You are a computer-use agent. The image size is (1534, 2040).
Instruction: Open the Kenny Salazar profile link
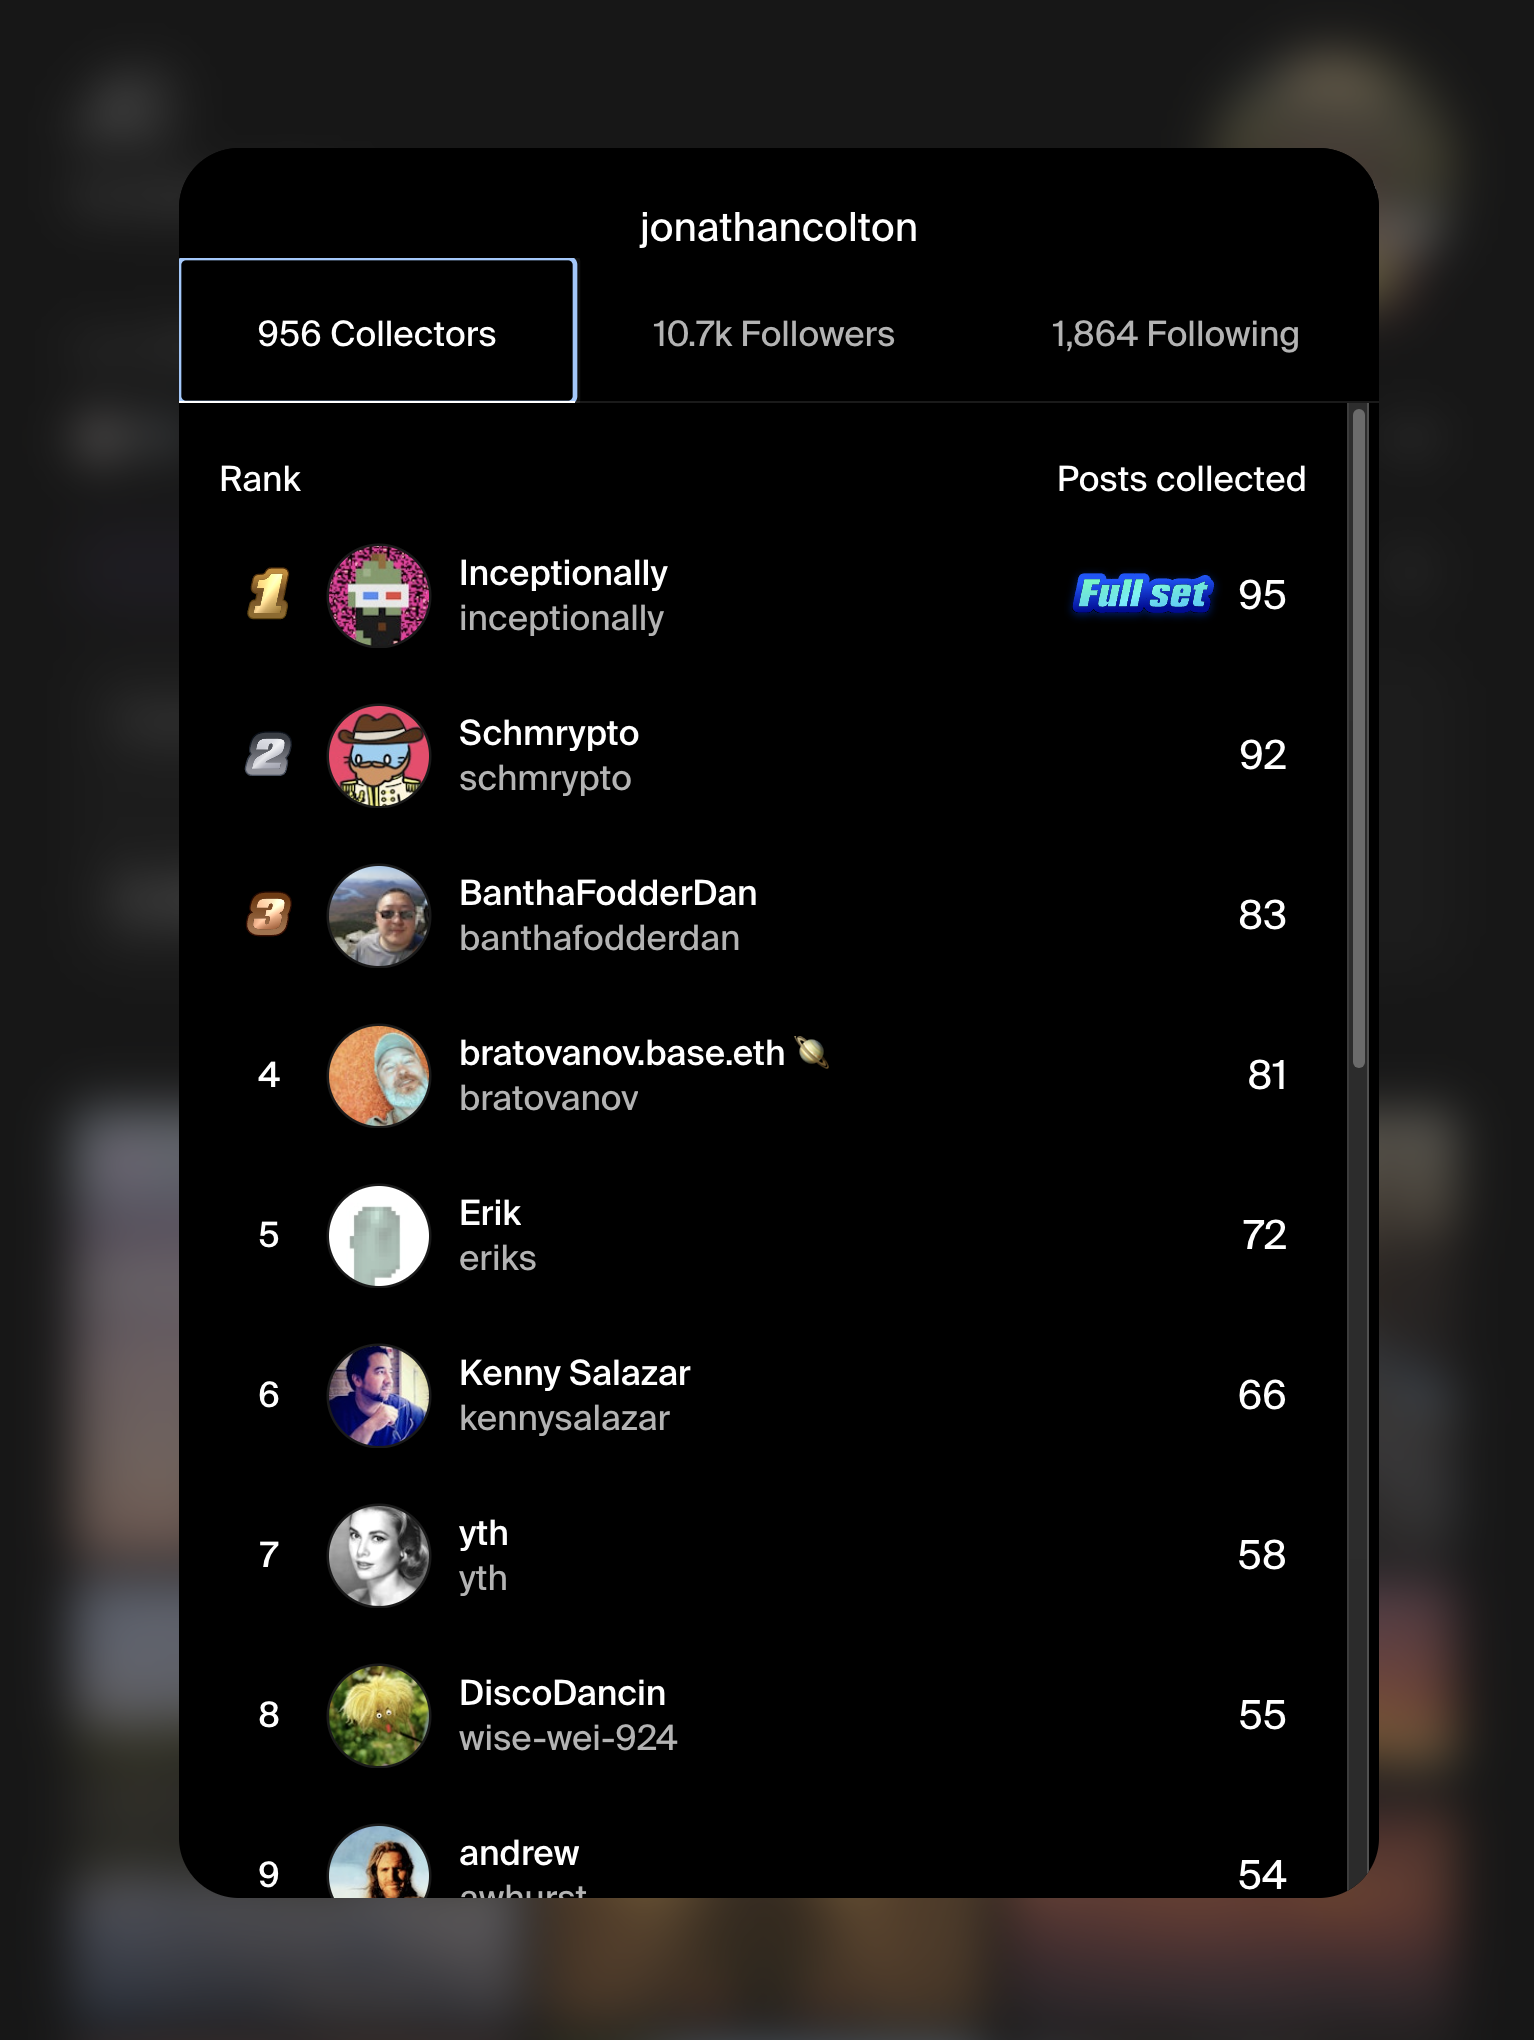[x=574, y=1395]
